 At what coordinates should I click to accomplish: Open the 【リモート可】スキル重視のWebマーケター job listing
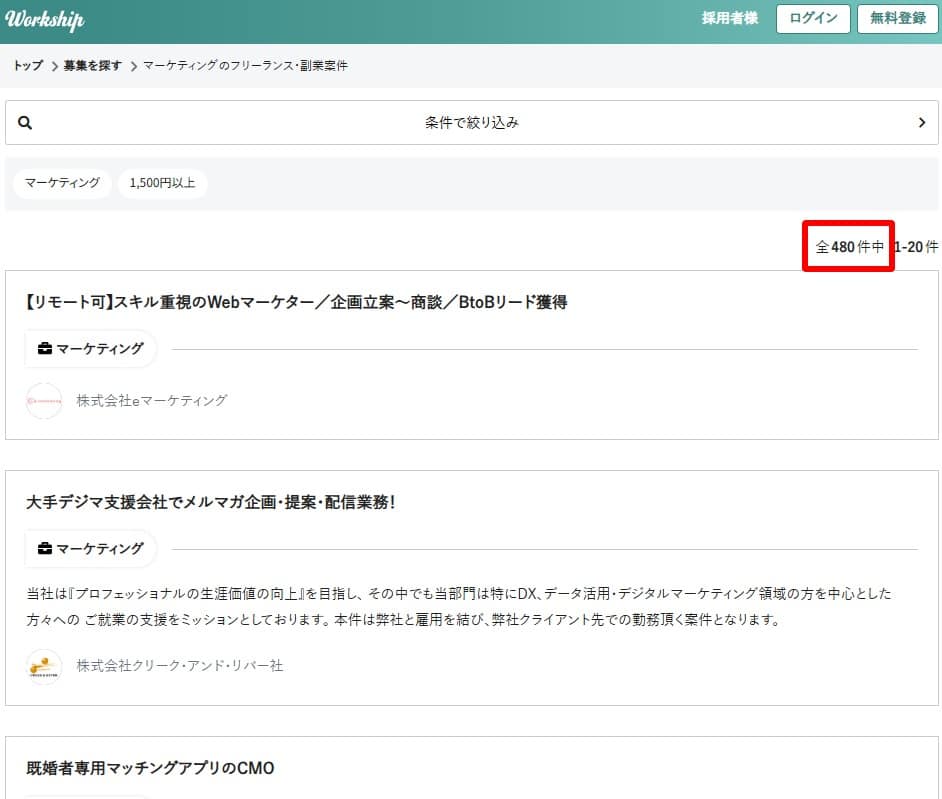coord(296,302)
